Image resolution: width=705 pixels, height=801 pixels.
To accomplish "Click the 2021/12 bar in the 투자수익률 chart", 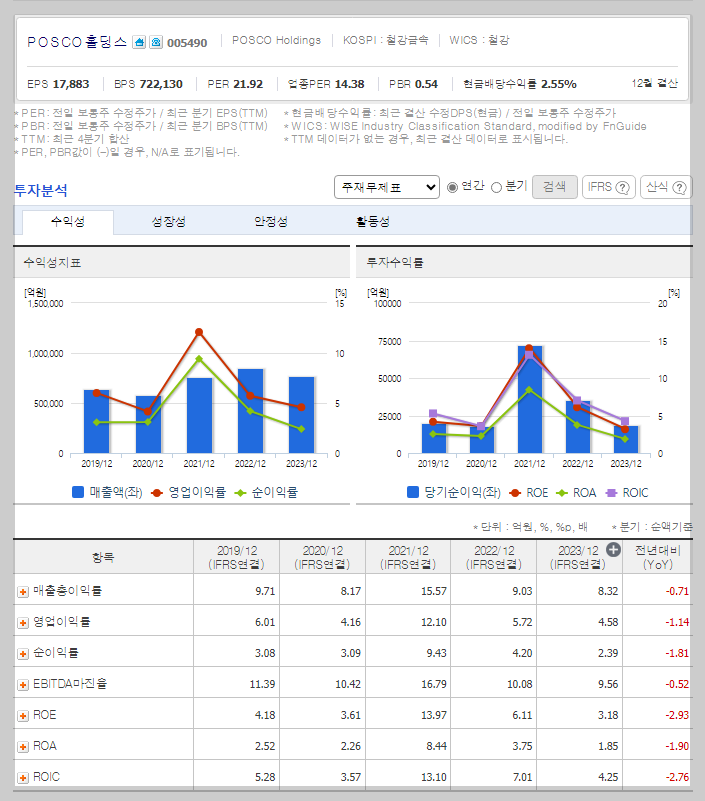I will coord(530,399).
